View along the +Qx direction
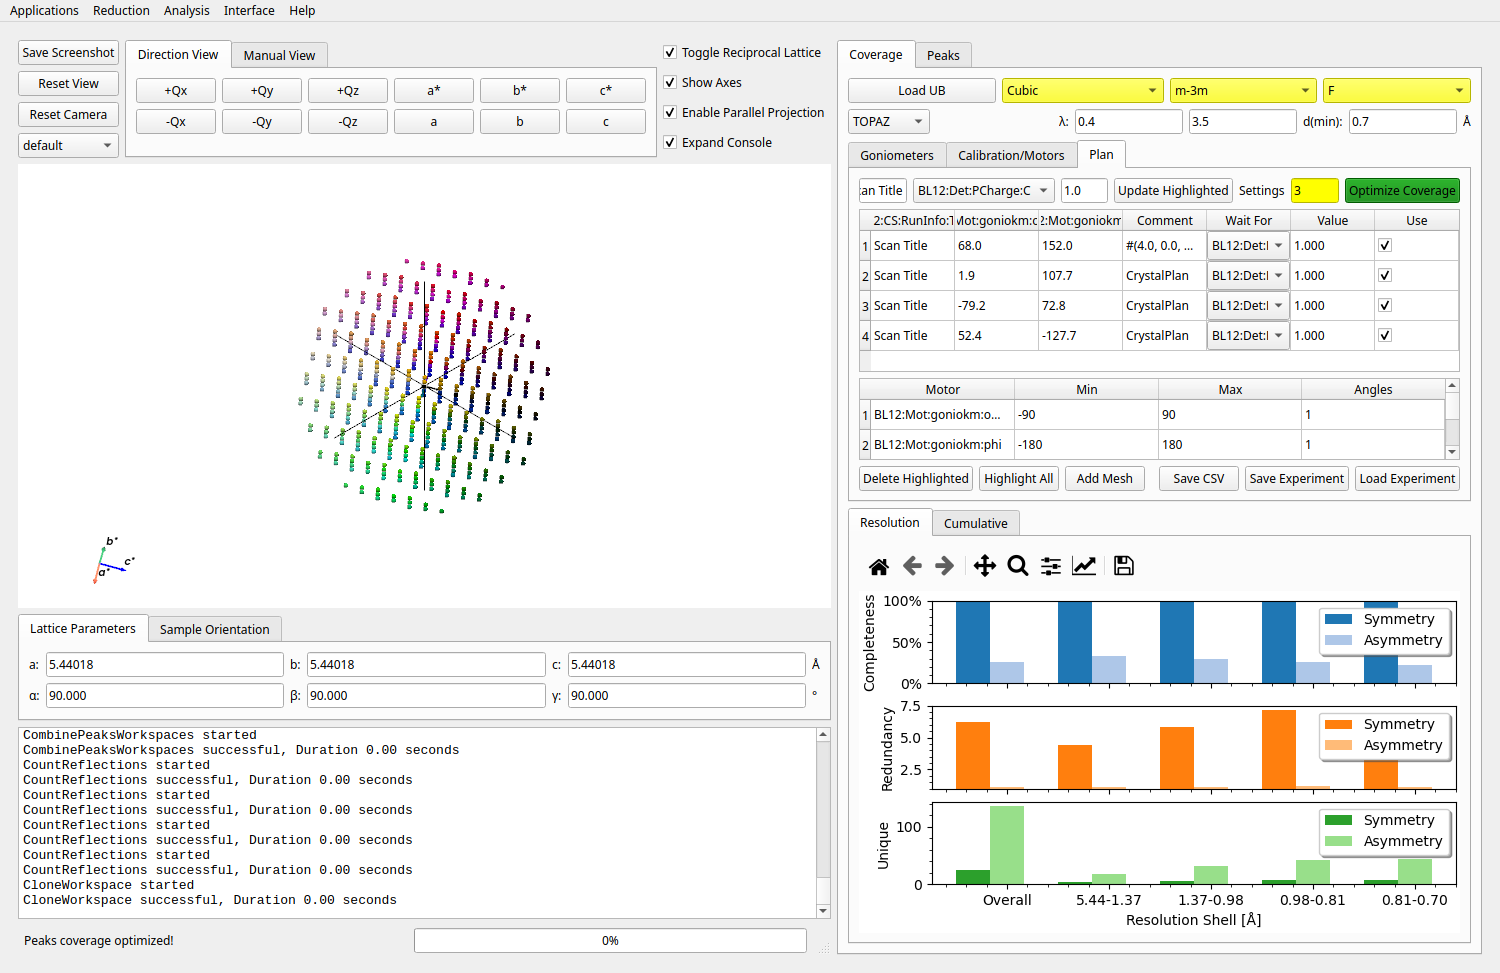 [x=176, y=90]
